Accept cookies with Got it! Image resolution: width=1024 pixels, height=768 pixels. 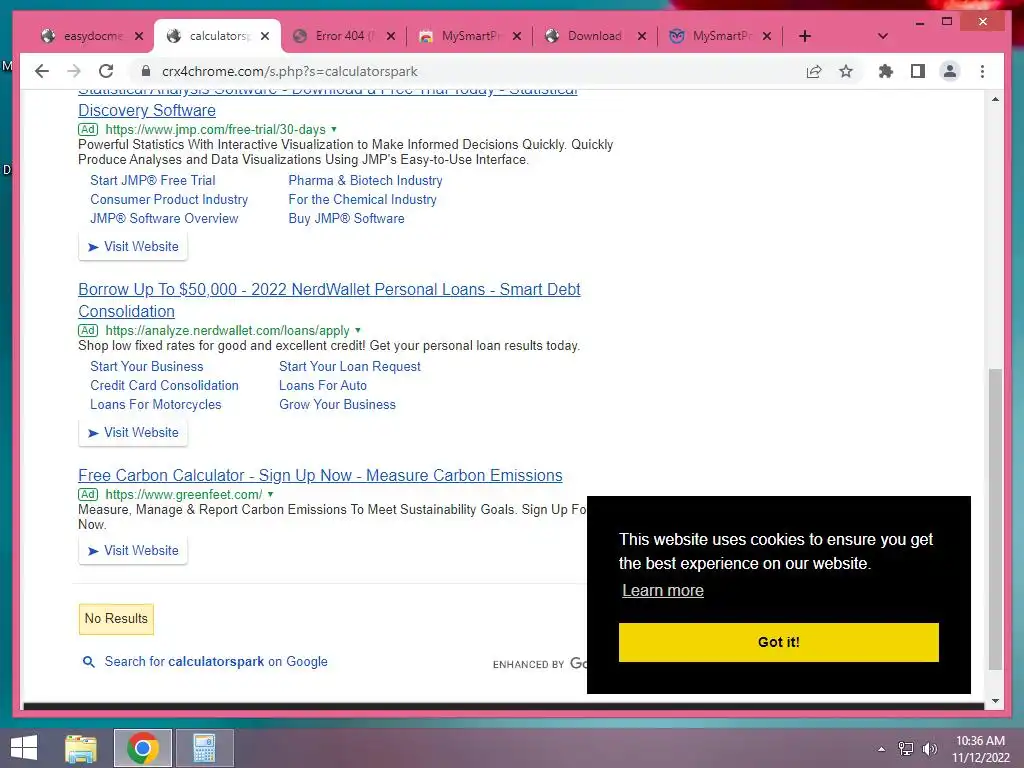pyautogui.click(x=778, y=642)
